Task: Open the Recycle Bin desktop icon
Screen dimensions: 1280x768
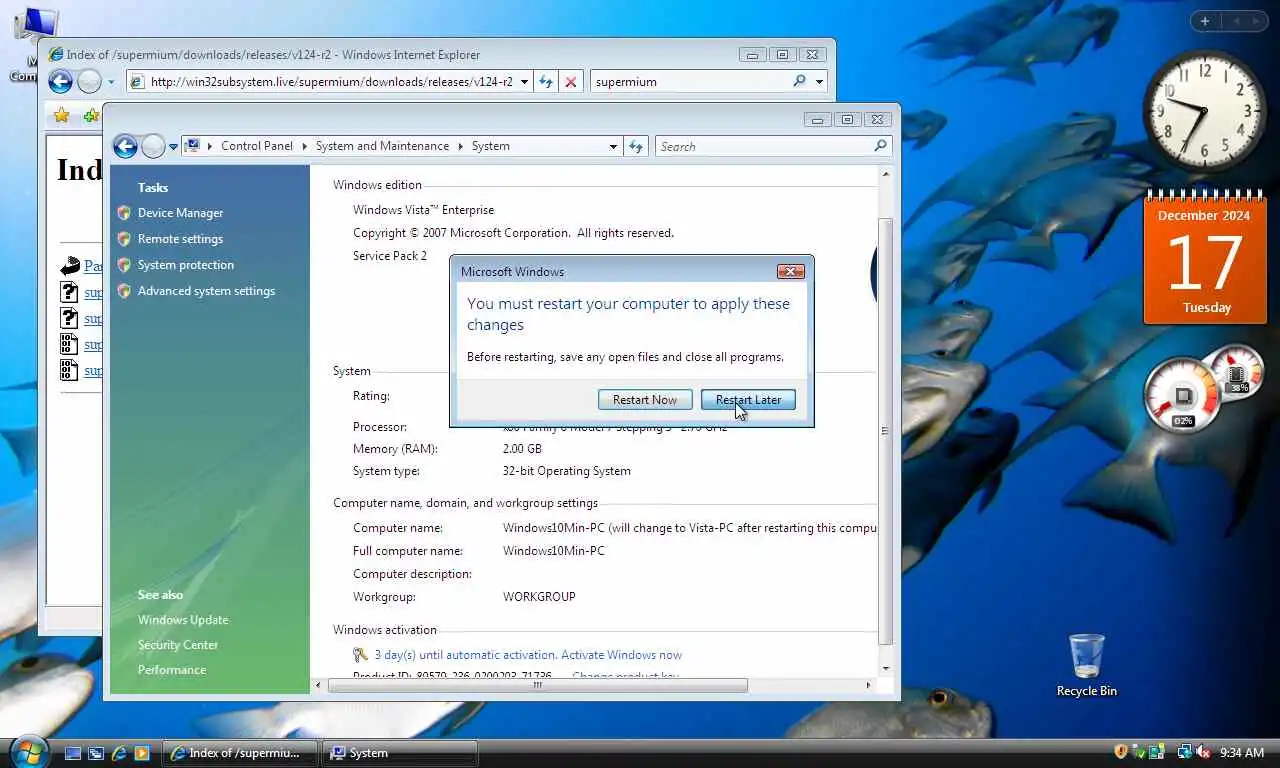Action: click(x=1086, y=665)
